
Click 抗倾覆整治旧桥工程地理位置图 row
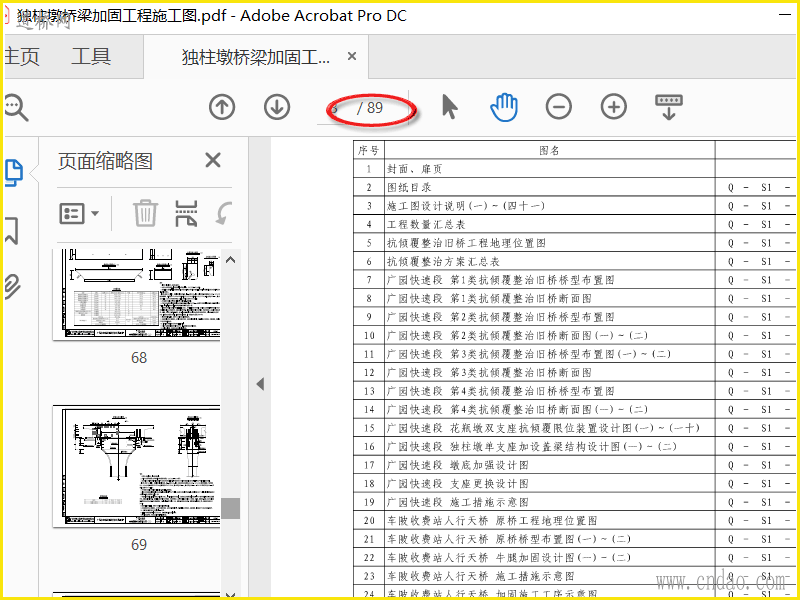(574, 243)
